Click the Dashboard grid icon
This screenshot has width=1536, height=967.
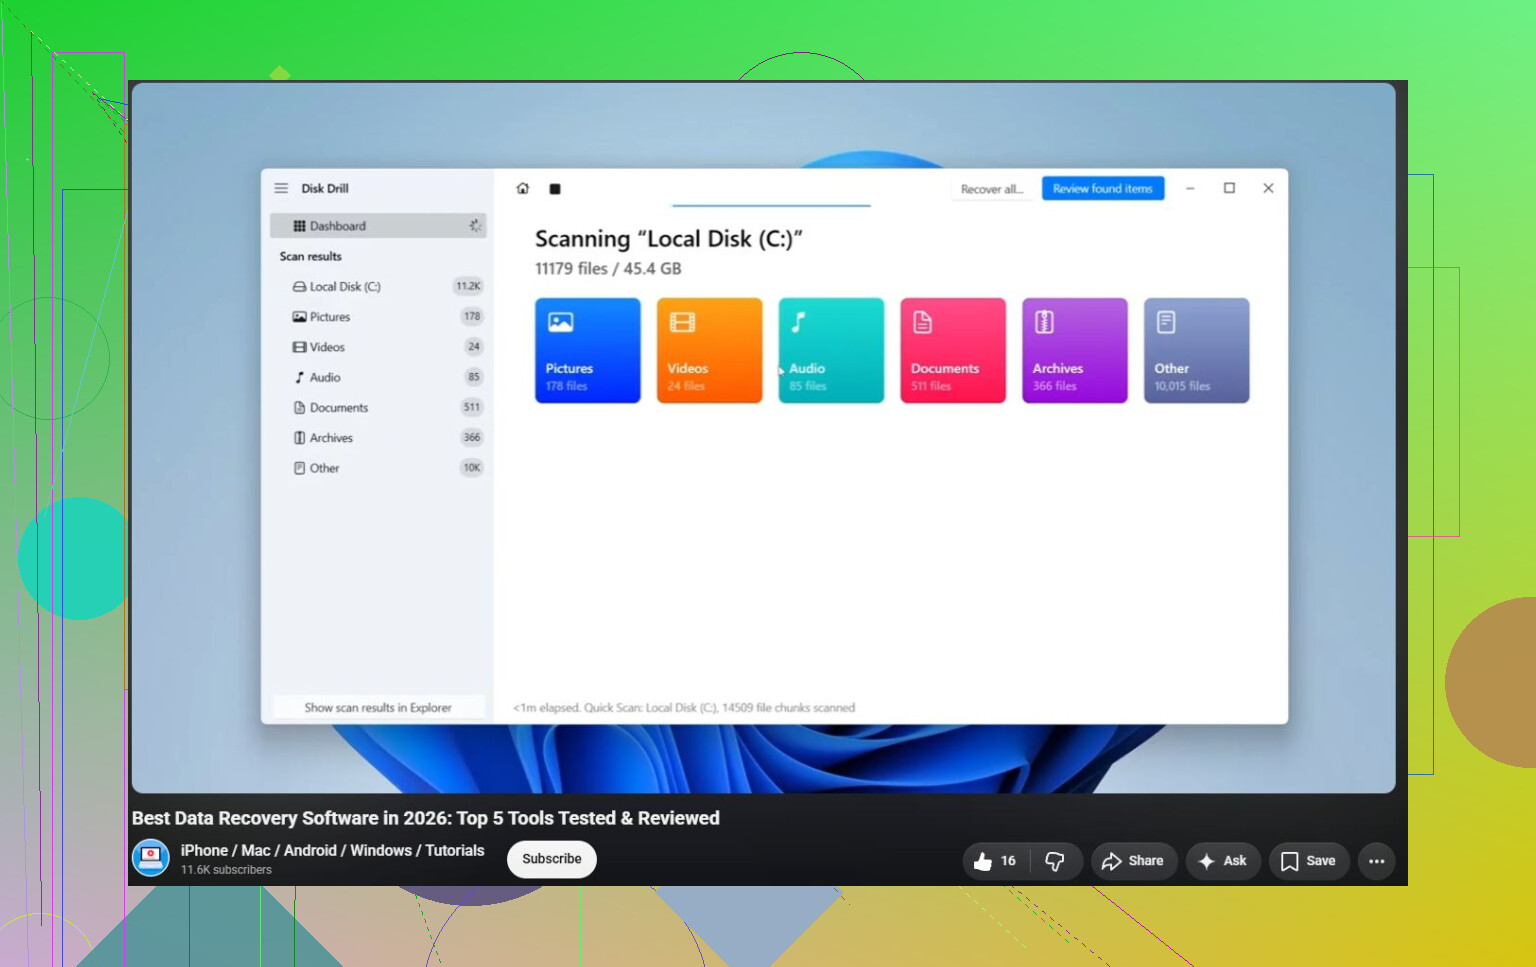tap(299, 226)
